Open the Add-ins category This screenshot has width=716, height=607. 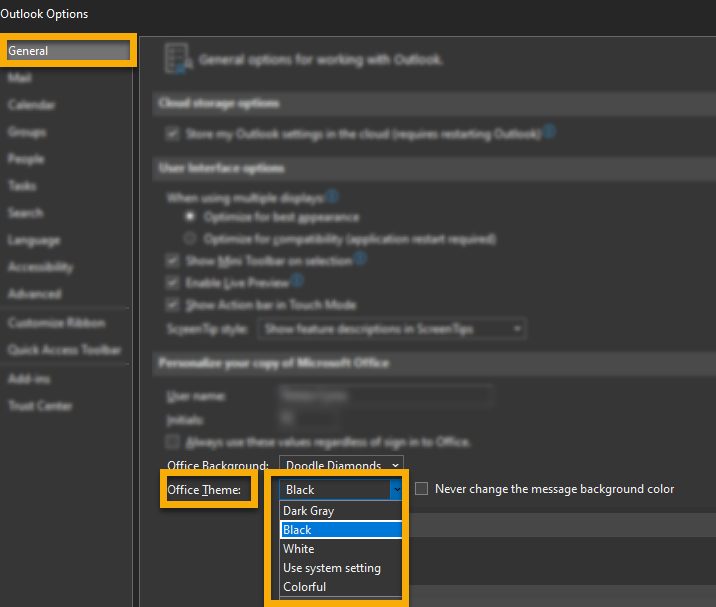(29, 379)
